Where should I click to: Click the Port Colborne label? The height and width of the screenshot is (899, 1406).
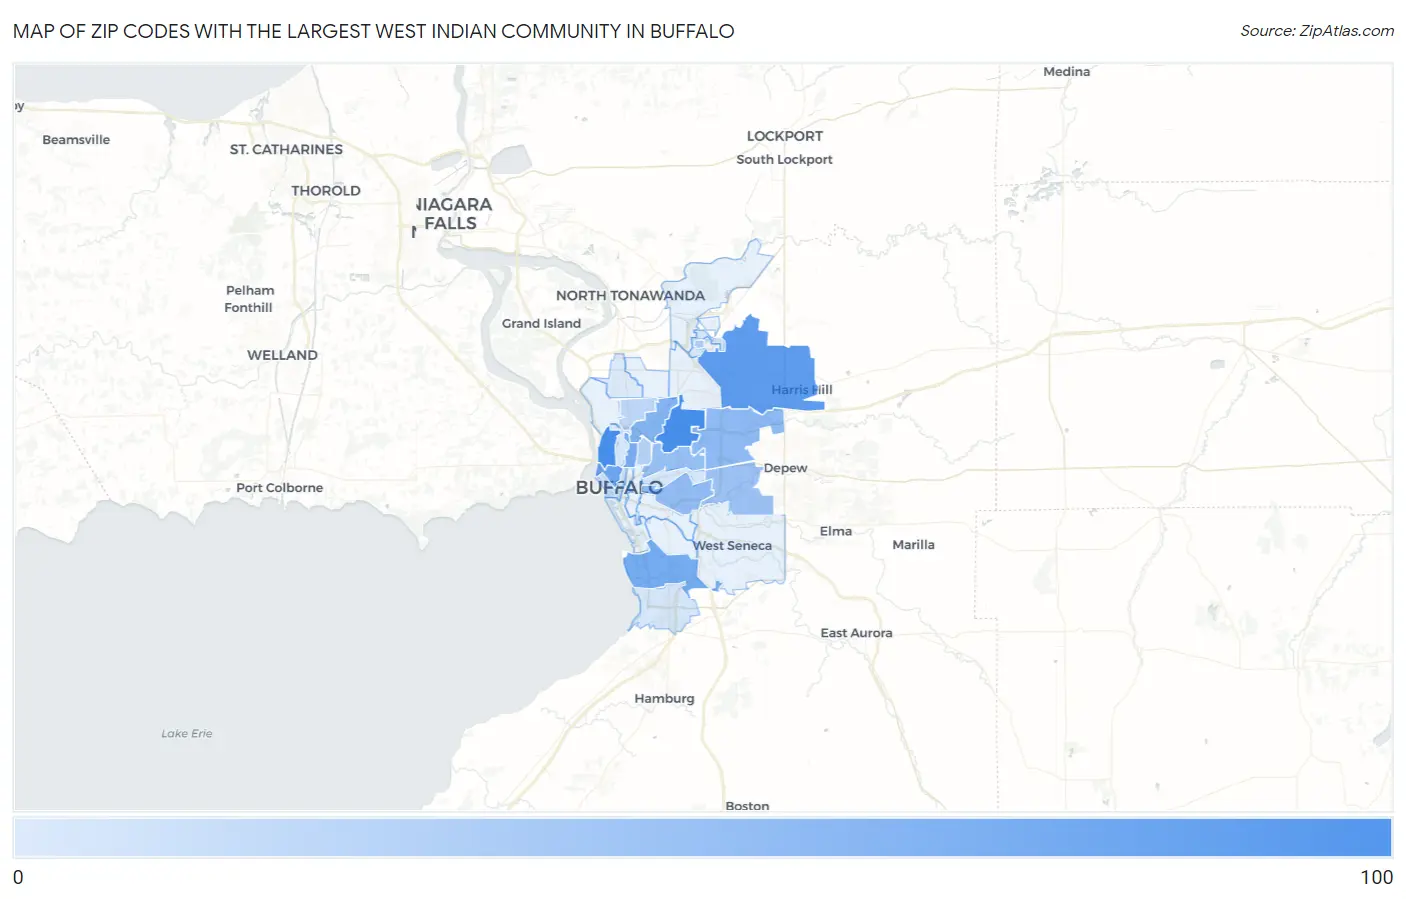pyautogui.click(x=279, y=488)
